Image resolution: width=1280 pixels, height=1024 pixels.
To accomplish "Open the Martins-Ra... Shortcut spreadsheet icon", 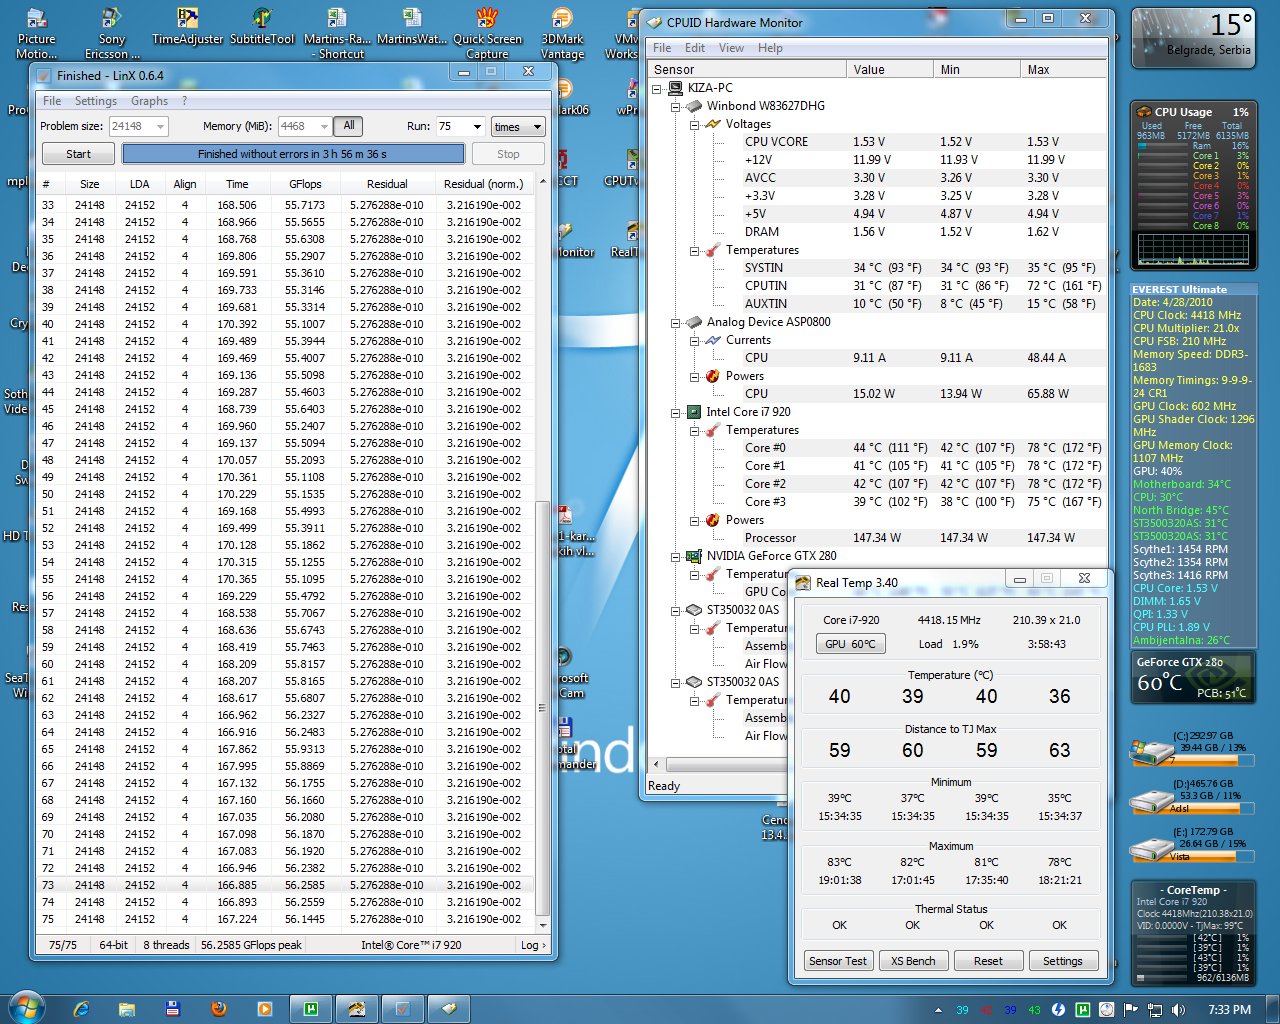I will coord(337,33).
